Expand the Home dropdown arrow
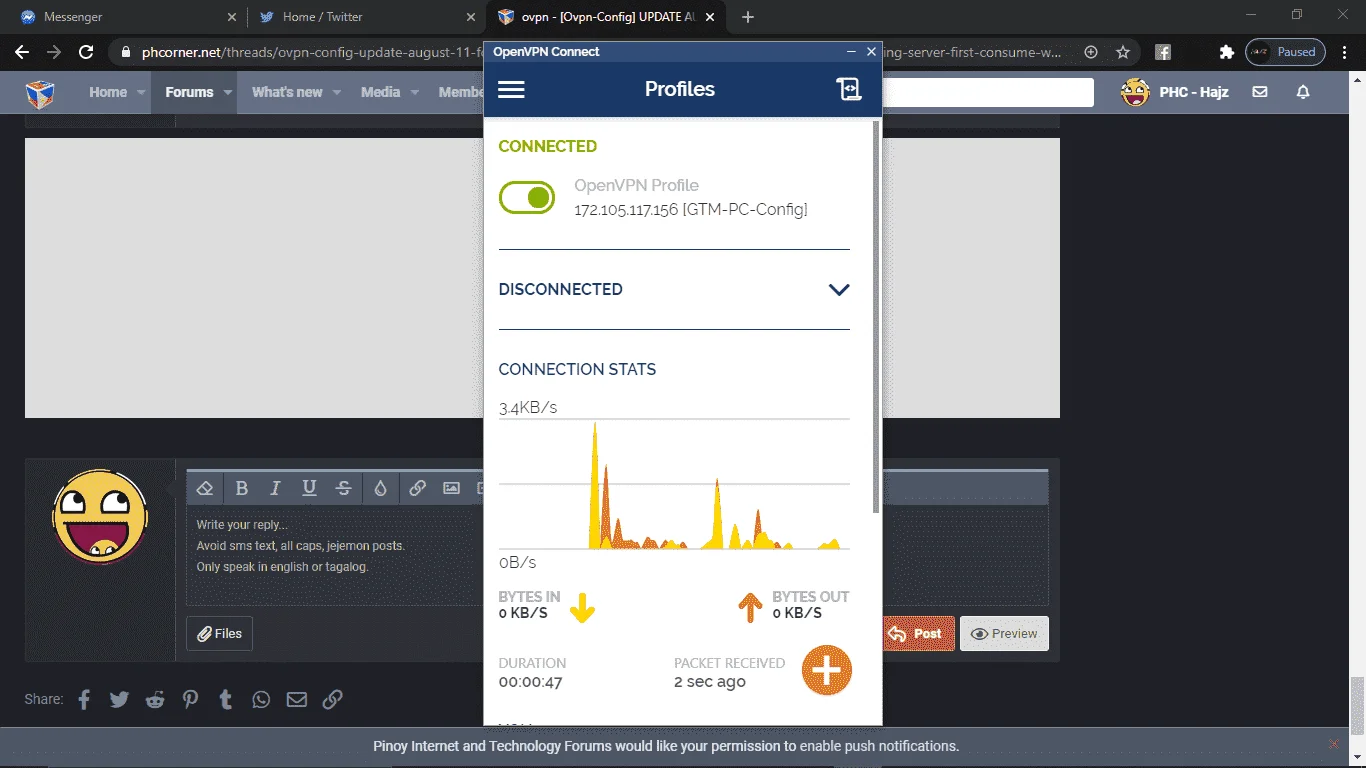The height and width of the screenshot is (768, 1366). (x=142, y=92)
